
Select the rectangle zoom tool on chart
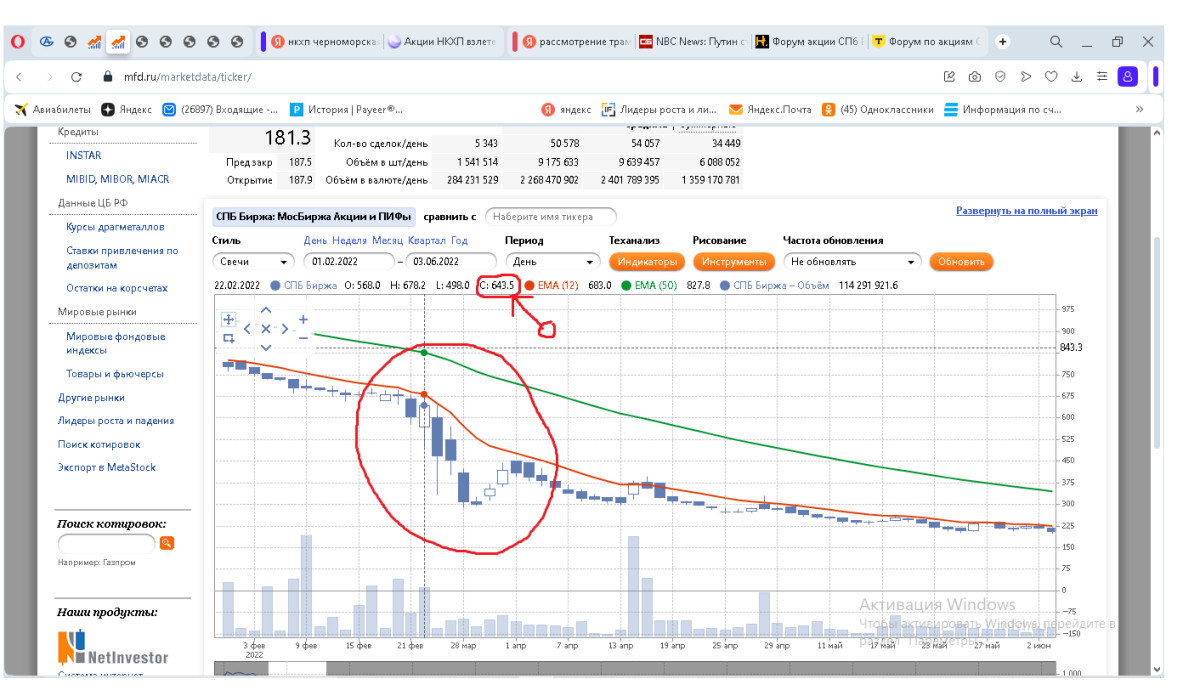point(229,338)
